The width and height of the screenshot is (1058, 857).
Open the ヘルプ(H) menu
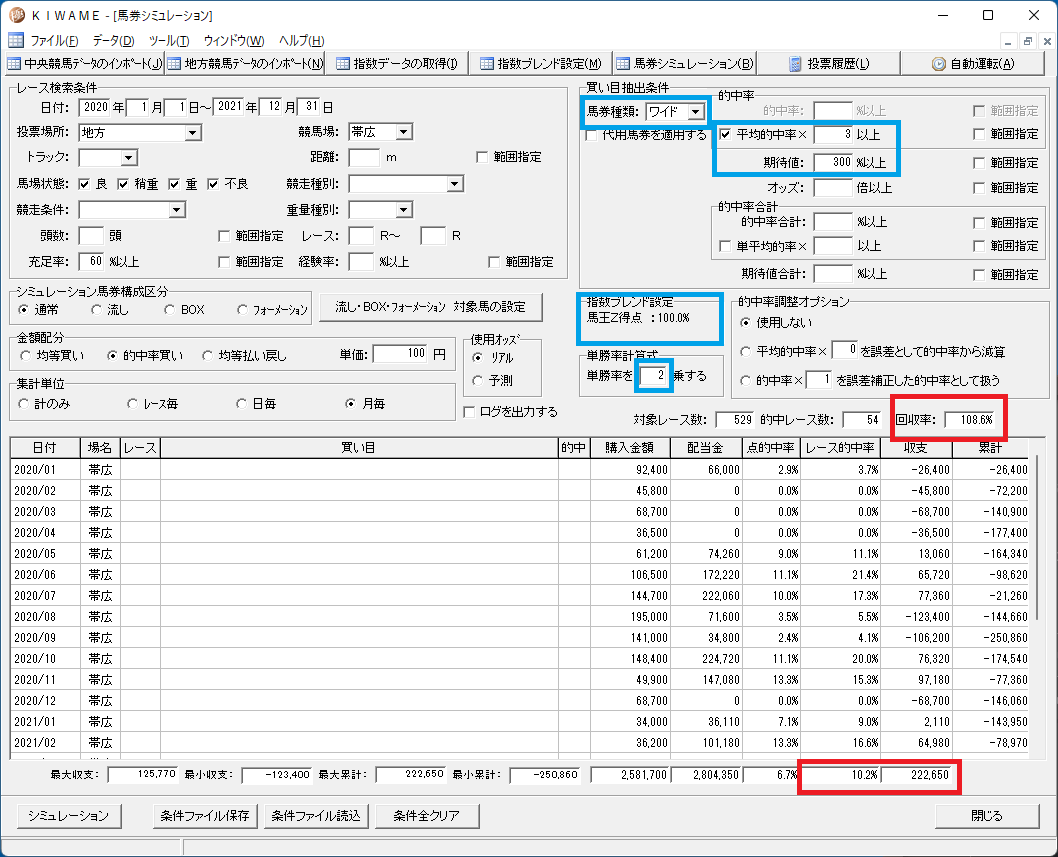pyautogui.click(x=302, y=40)
